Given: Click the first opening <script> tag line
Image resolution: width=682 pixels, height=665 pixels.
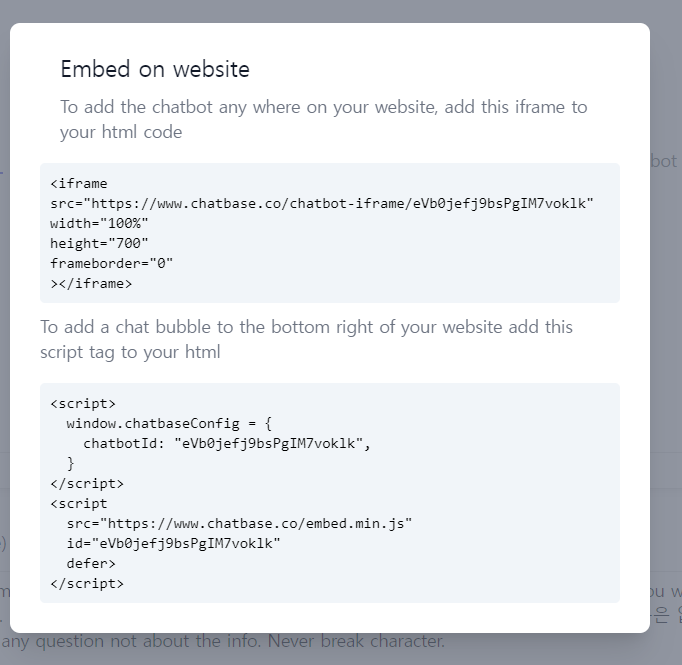Looking at the screenshot, I should click(x=83, y=404).
